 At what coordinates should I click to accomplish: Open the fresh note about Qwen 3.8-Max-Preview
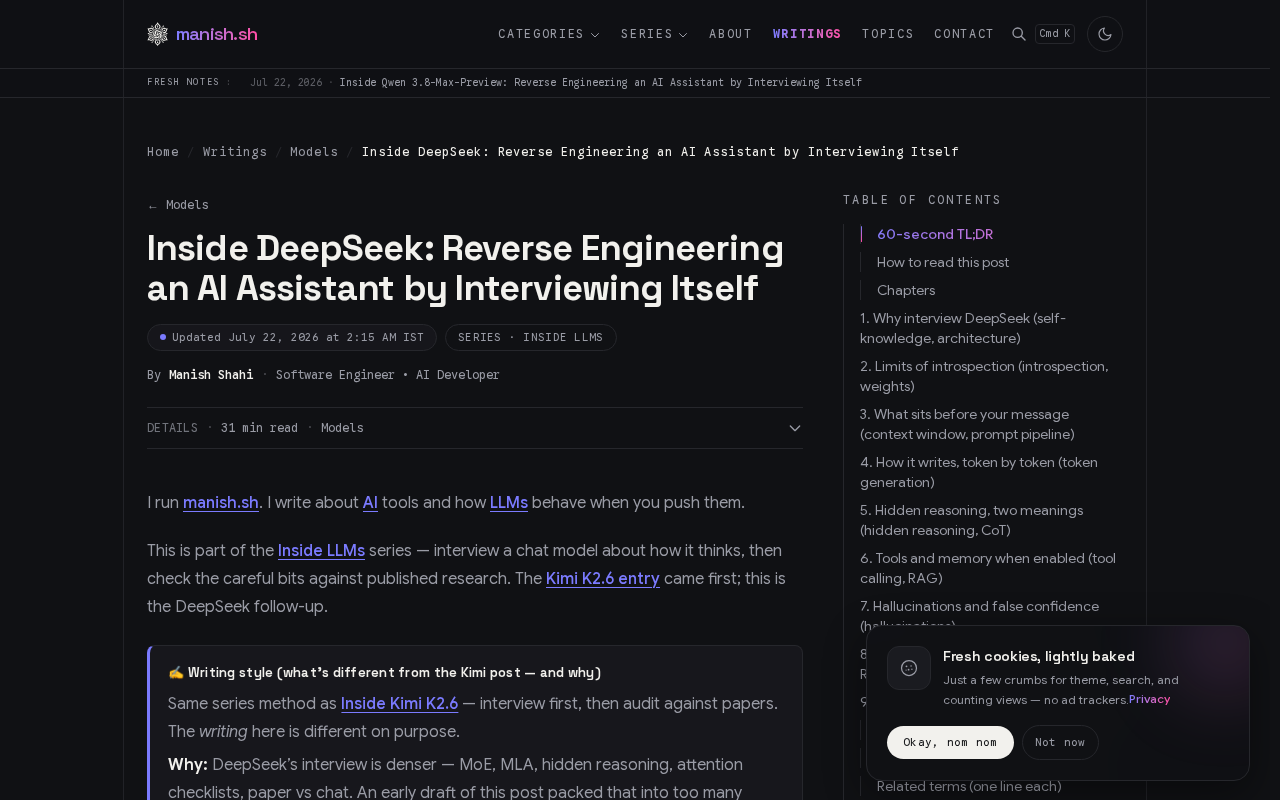[x=600, y=82]
